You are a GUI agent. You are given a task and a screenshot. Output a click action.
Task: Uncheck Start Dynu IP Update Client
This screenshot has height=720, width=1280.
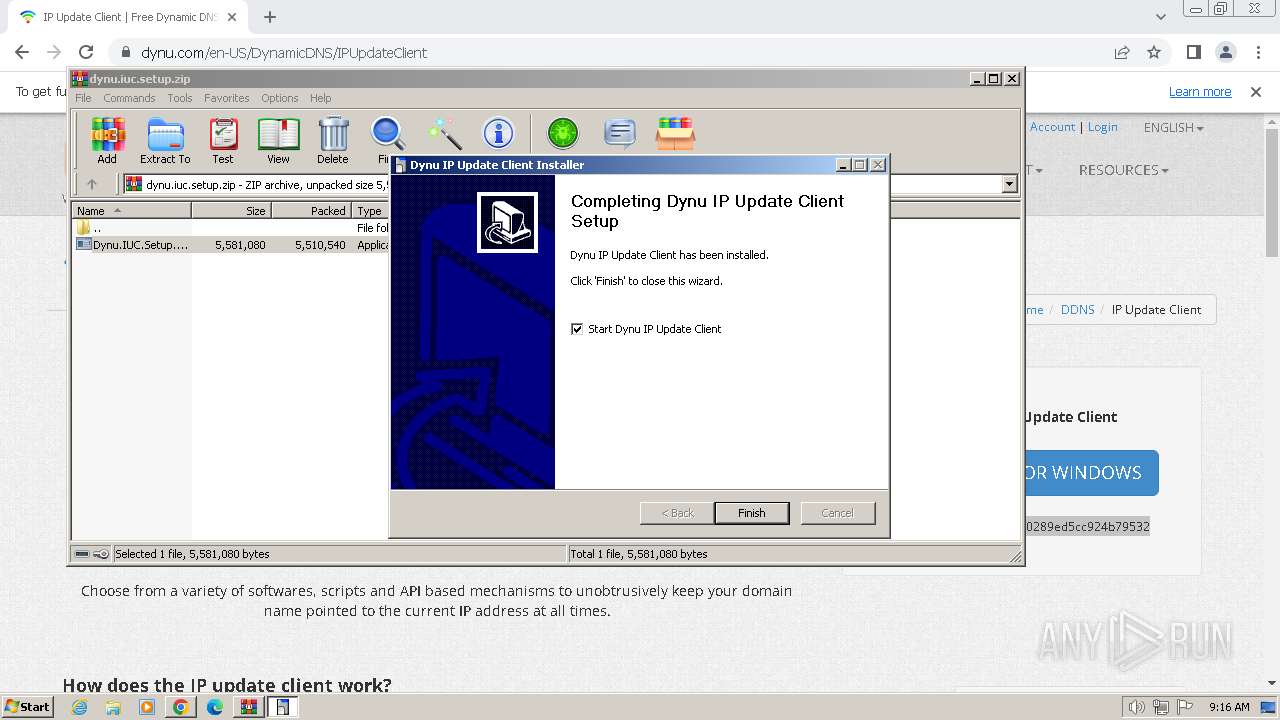[x=577, y=329]
